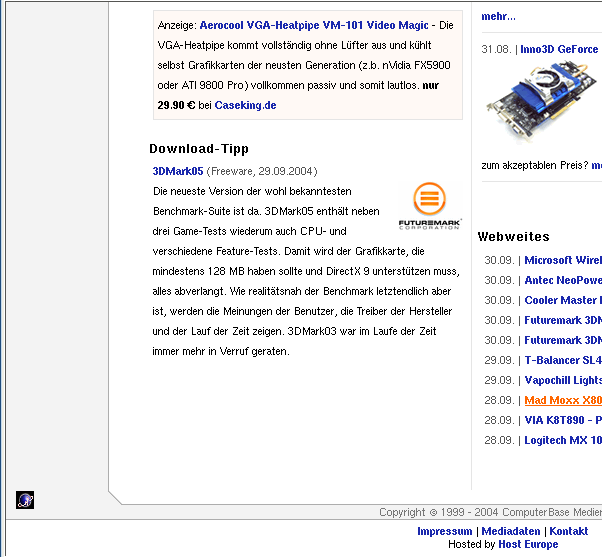Open the Antec NeoPower news link
The image size is (602, 557).
pos(563,280)
